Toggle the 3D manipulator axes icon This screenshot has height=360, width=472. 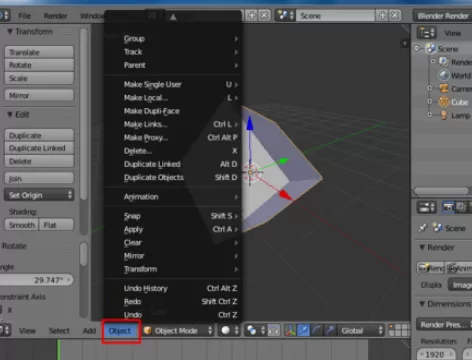(x=291, y=330)
